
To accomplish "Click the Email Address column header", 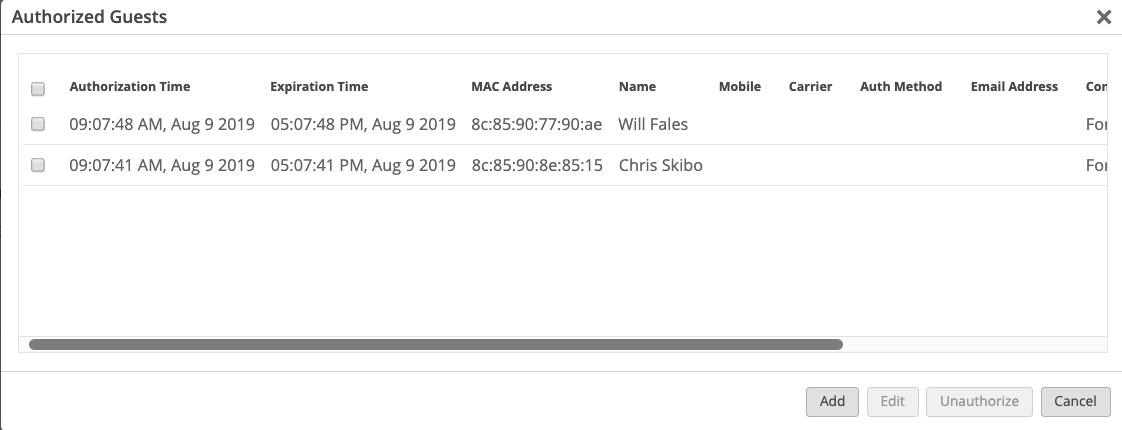I will tap(1014, 87).
